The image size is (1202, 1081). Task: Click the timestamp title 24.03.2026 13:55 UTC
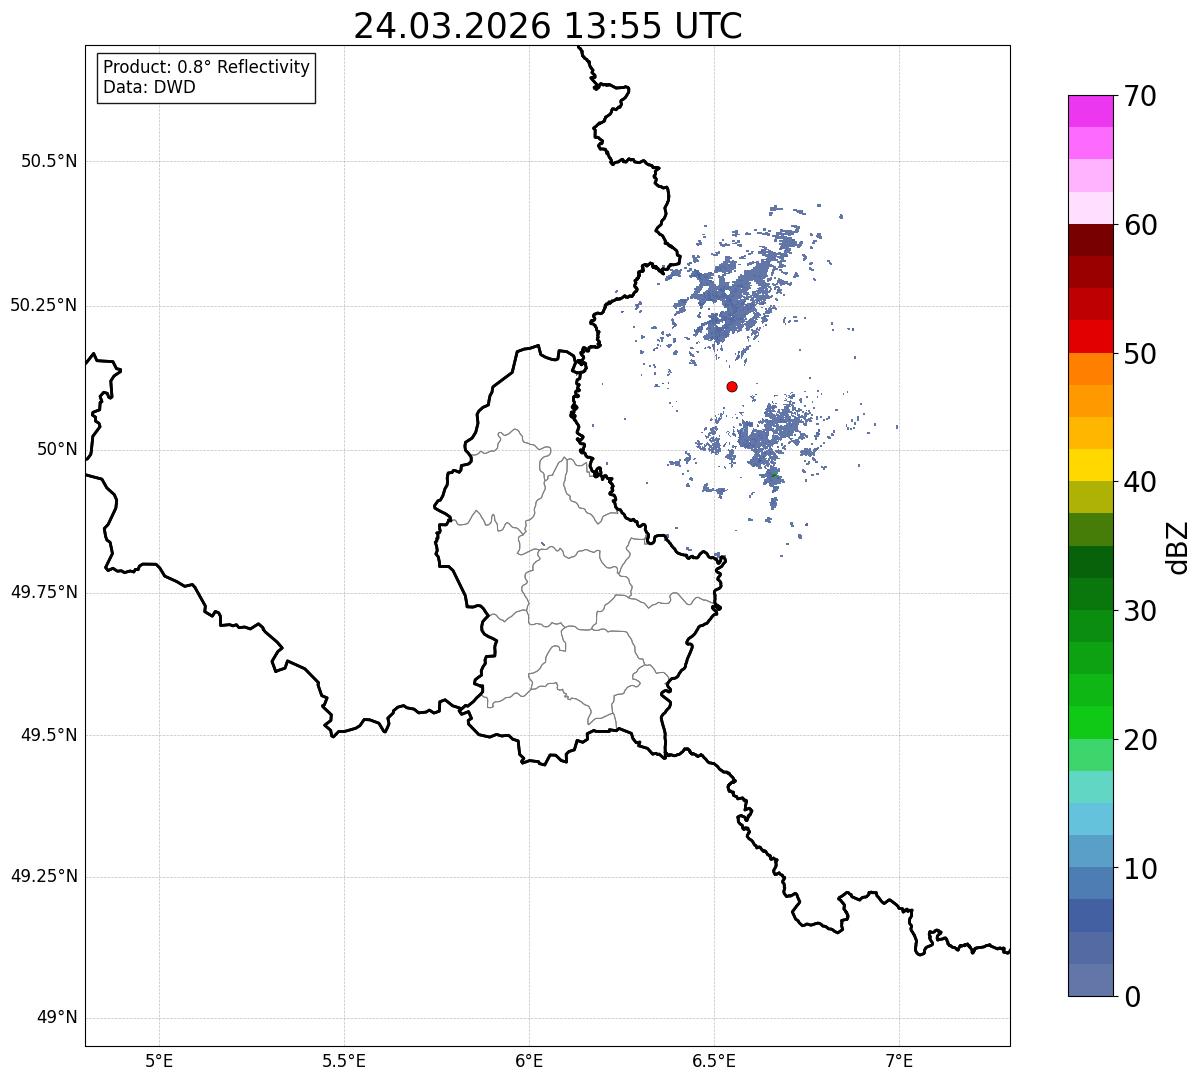coord(548,26)
